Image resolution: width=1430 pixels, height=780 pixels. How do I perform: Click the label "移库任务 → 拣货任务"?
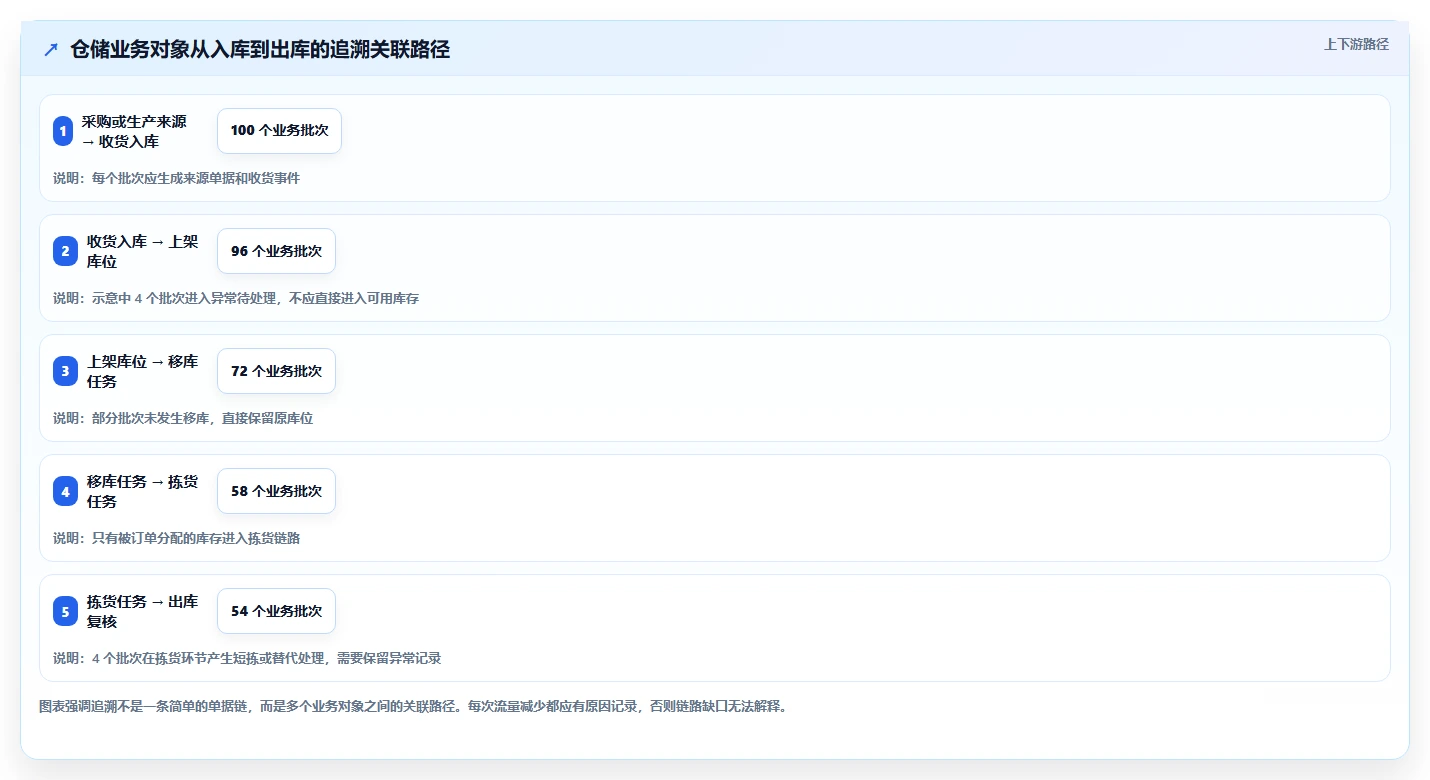pos(142,491)
